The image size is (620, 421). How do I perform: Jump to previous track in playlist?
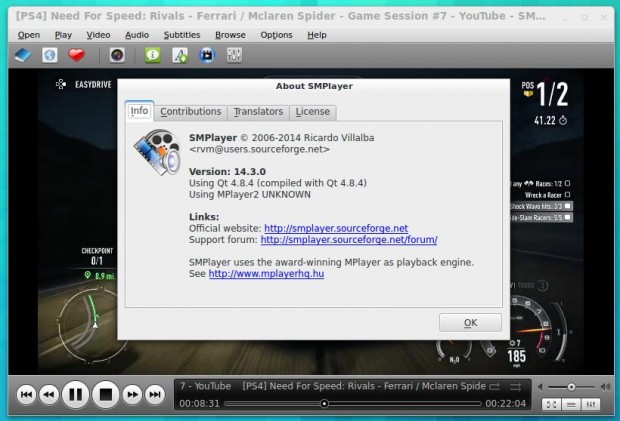(26, 394)
